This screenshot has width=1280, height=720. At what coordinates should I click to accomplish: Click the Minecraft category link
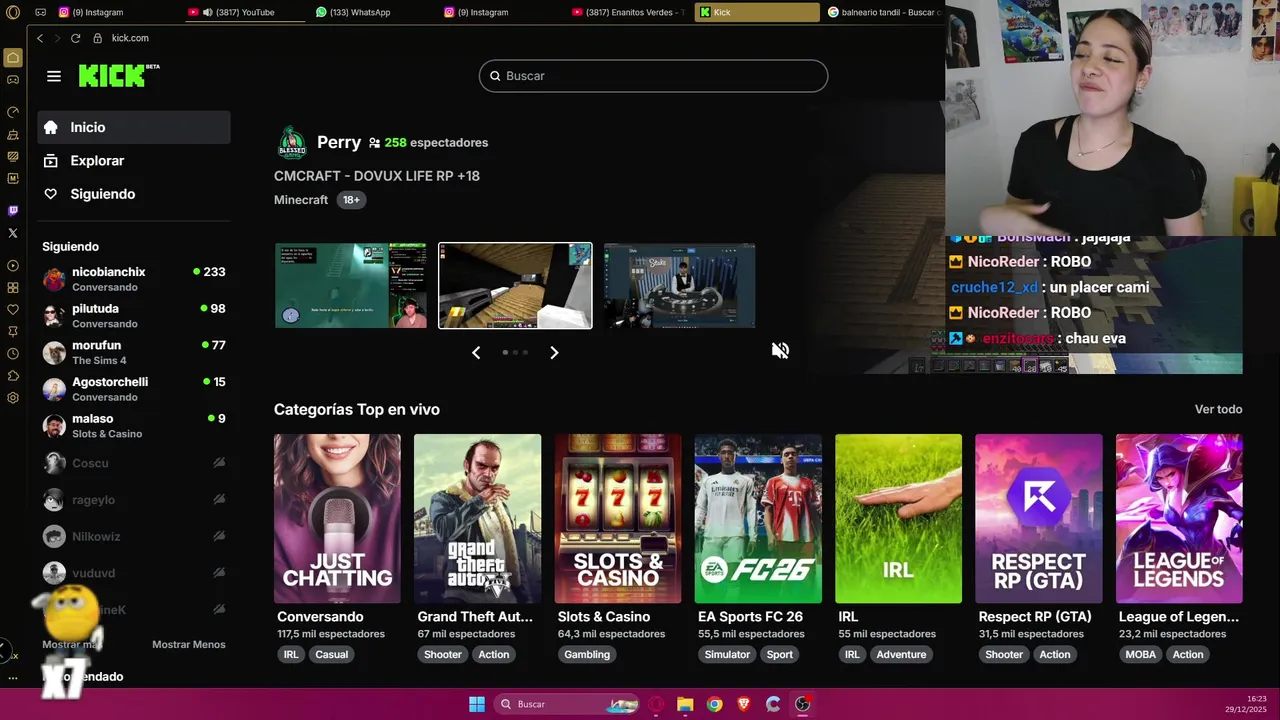[301, 200]
